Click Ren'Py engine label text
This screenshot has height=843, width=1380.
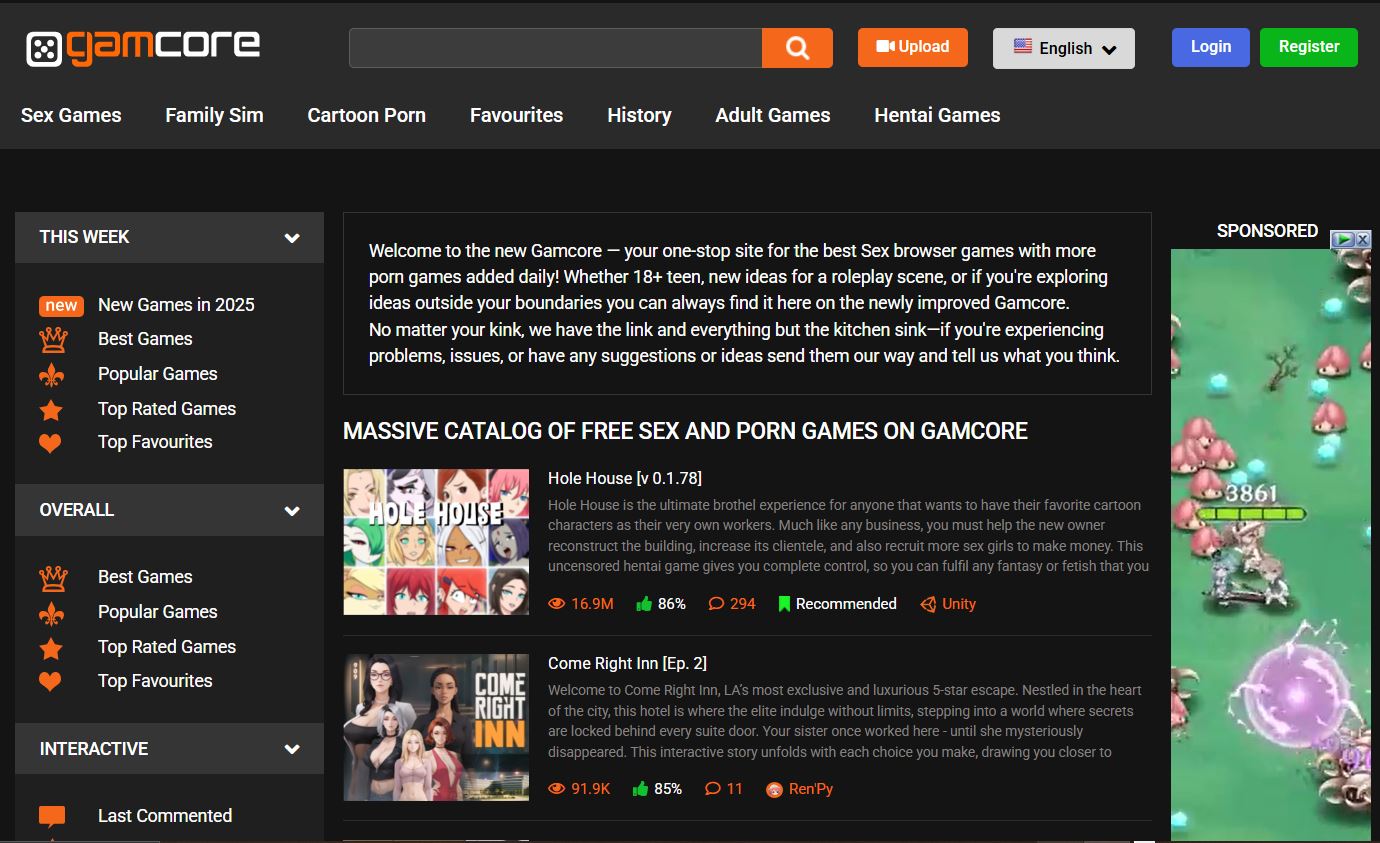tap(810, 789)
